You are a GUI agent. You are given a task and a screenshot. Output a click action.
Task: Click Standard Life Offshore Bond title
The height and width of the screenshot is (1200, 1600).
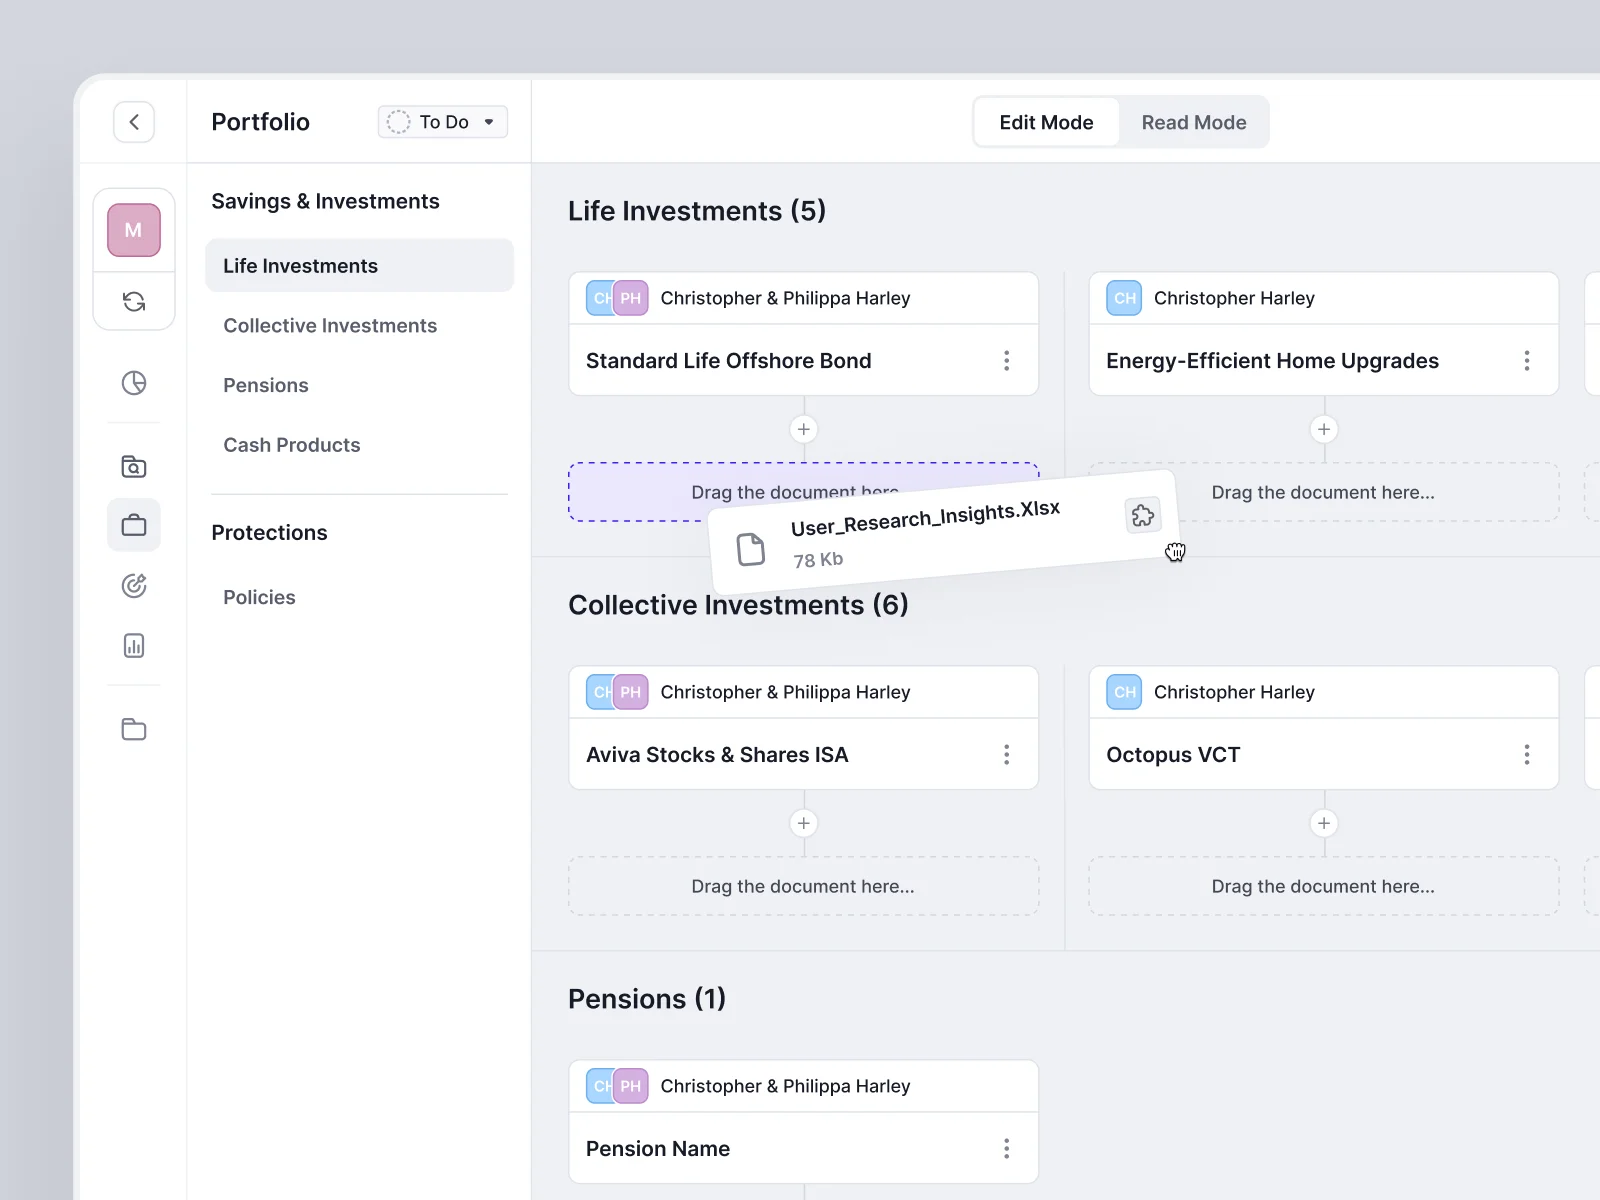(x=728, y=361)
